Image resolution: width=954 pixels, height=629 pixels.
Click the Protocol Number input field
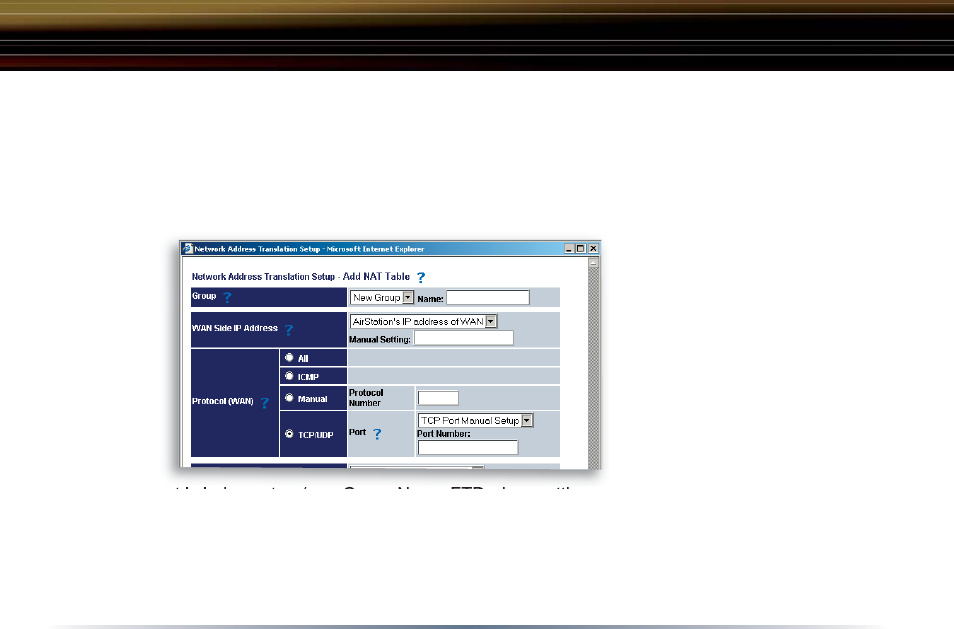click(438, 398)
